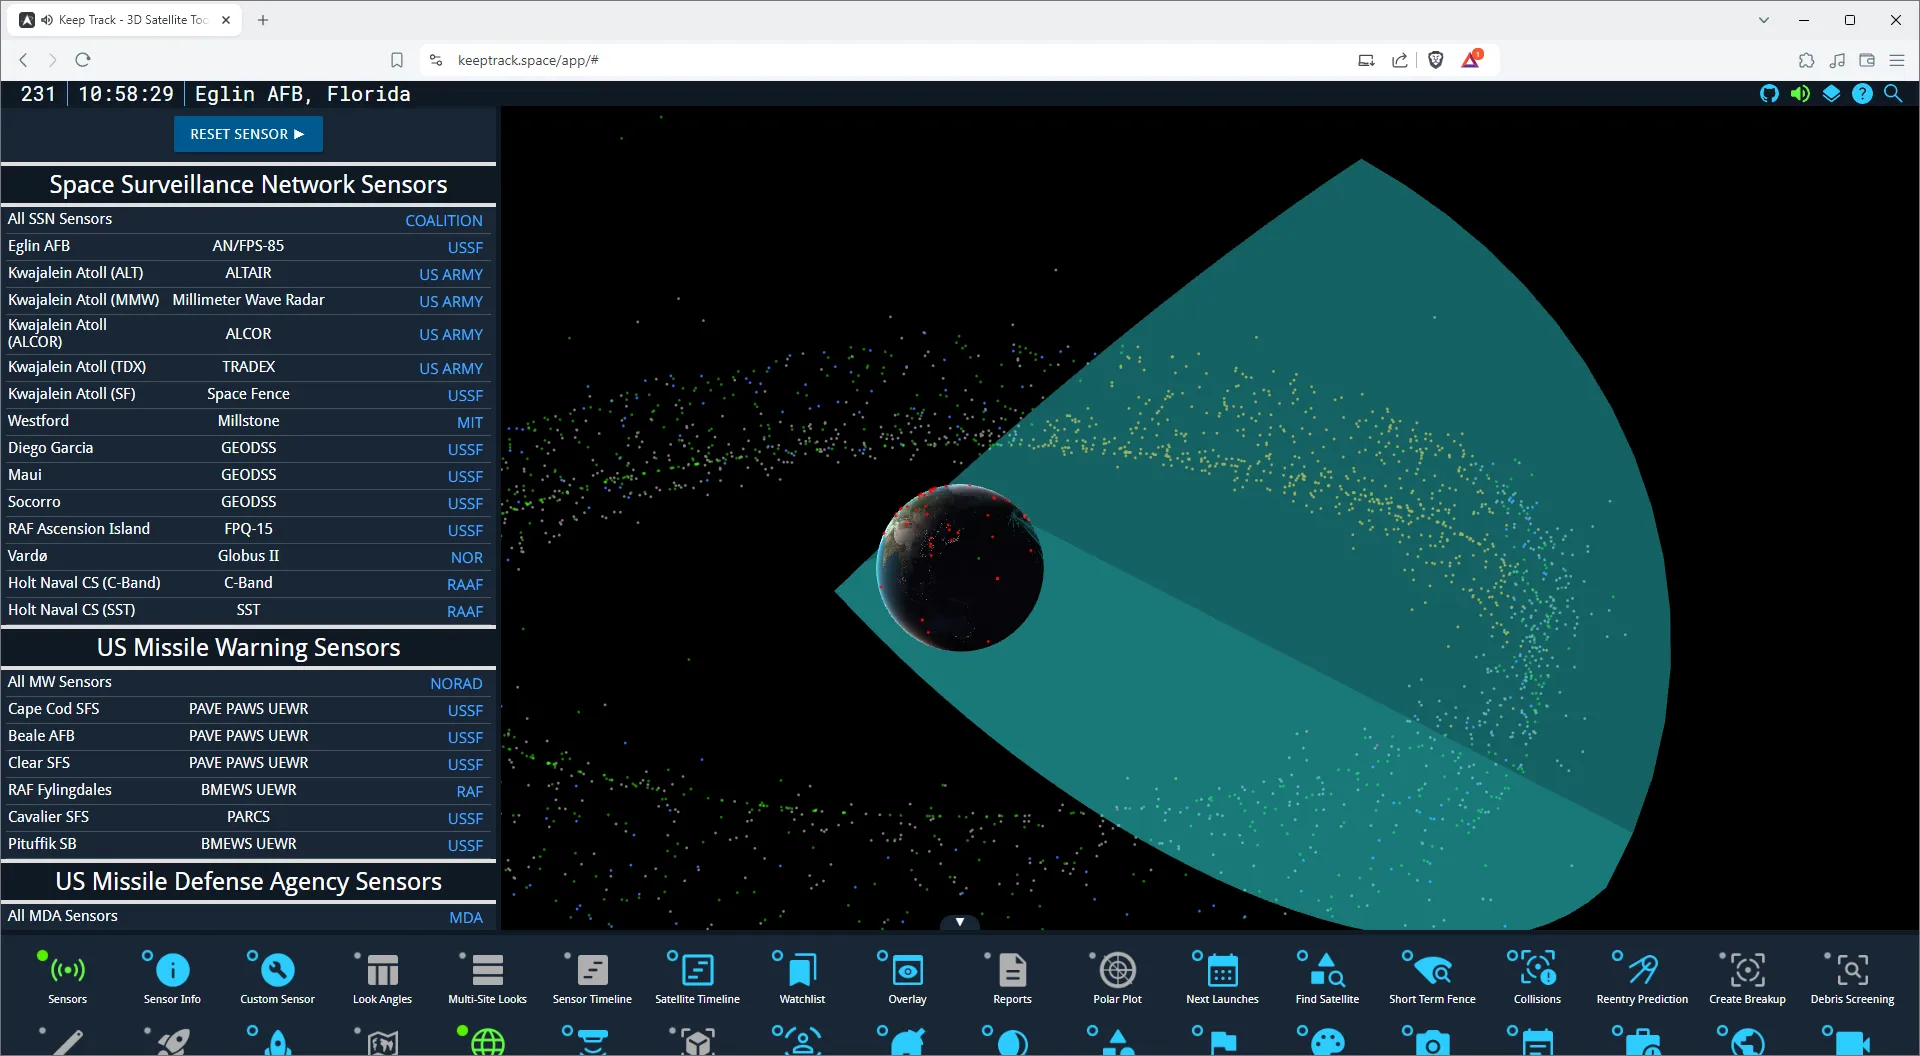Screen dimensions: 1920x1056
Task: Open the Custom Sensor tool
Action: point(277,977)
